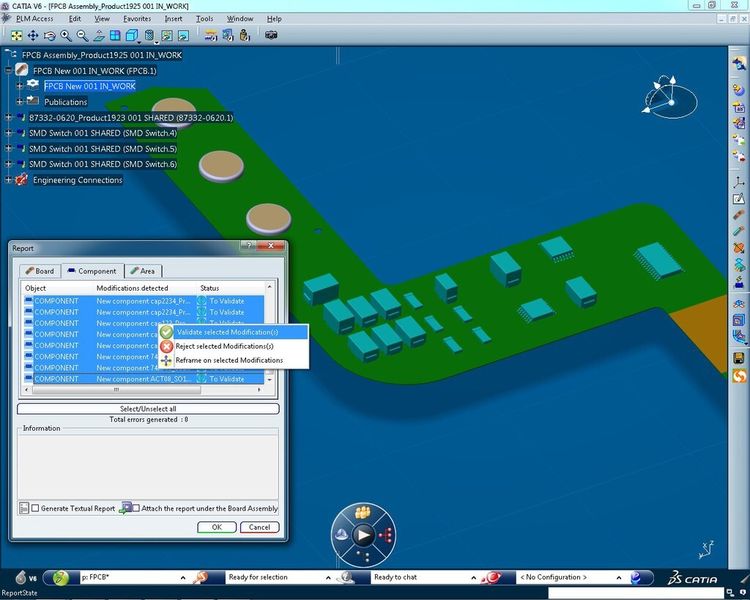Click the play button in the center compass
The image size is (750, 600).
pyautogui.click(x=363, y=535)
